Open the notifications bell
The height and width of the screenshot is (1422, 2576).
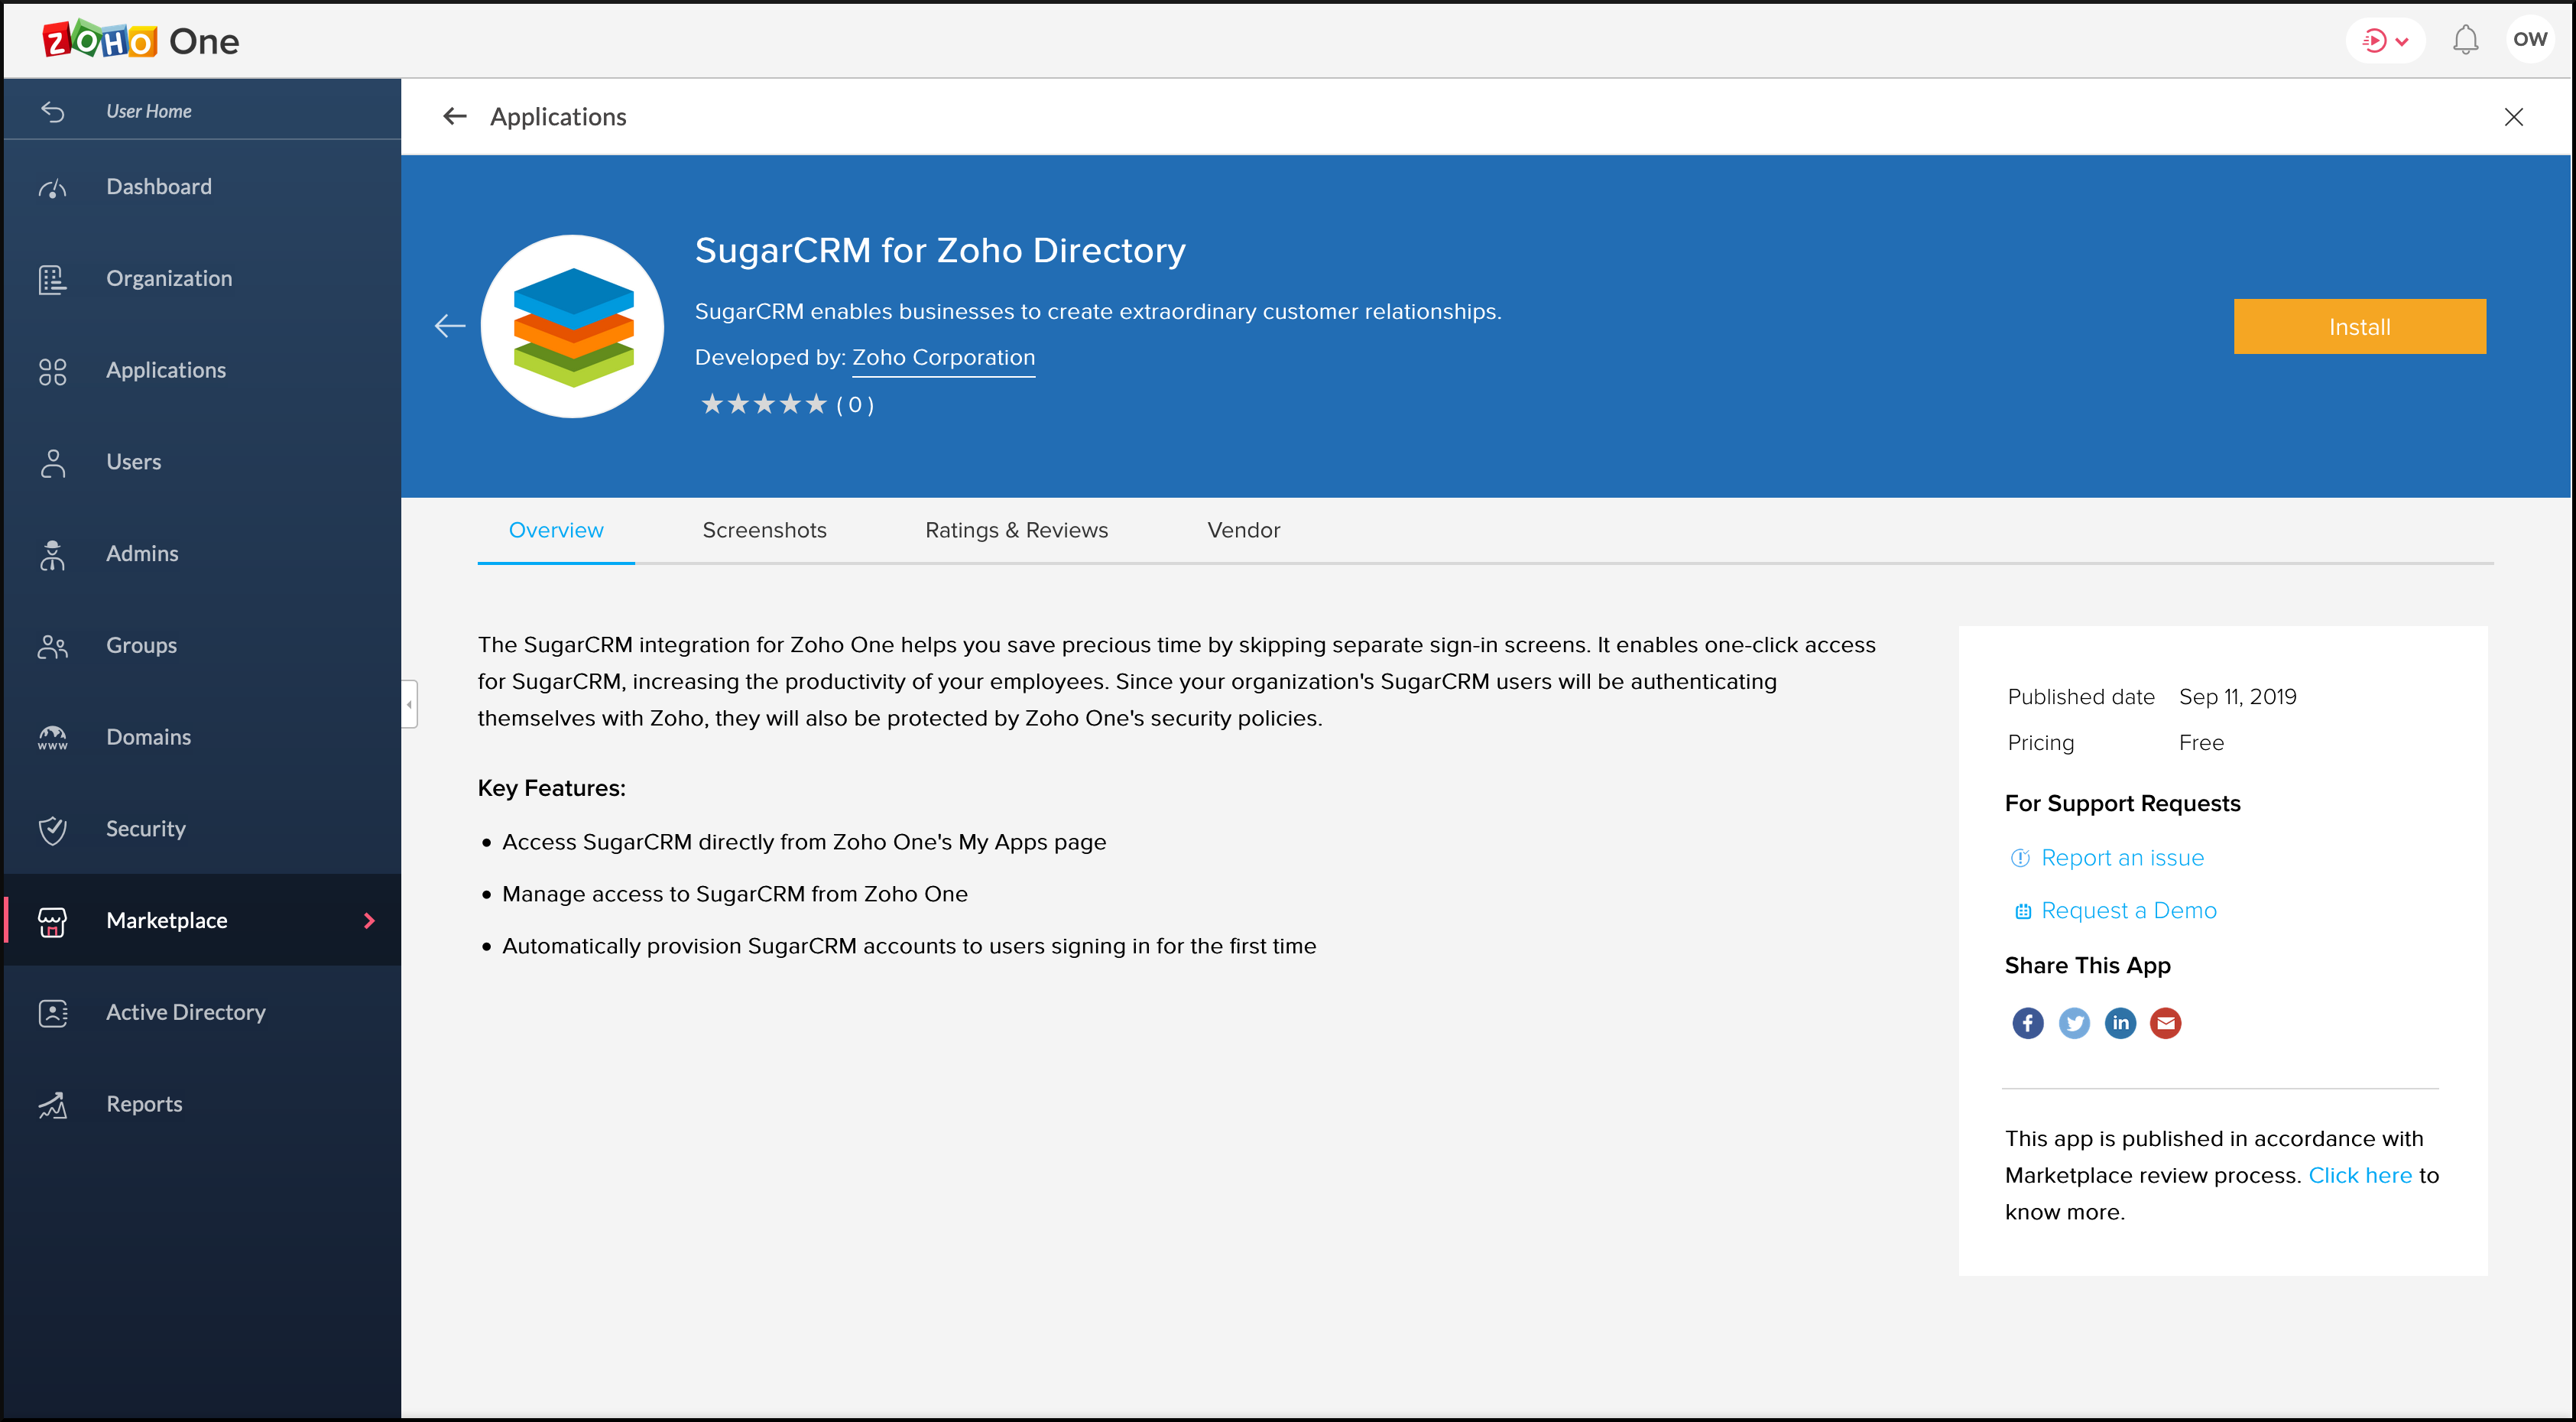pos(2465,40)
